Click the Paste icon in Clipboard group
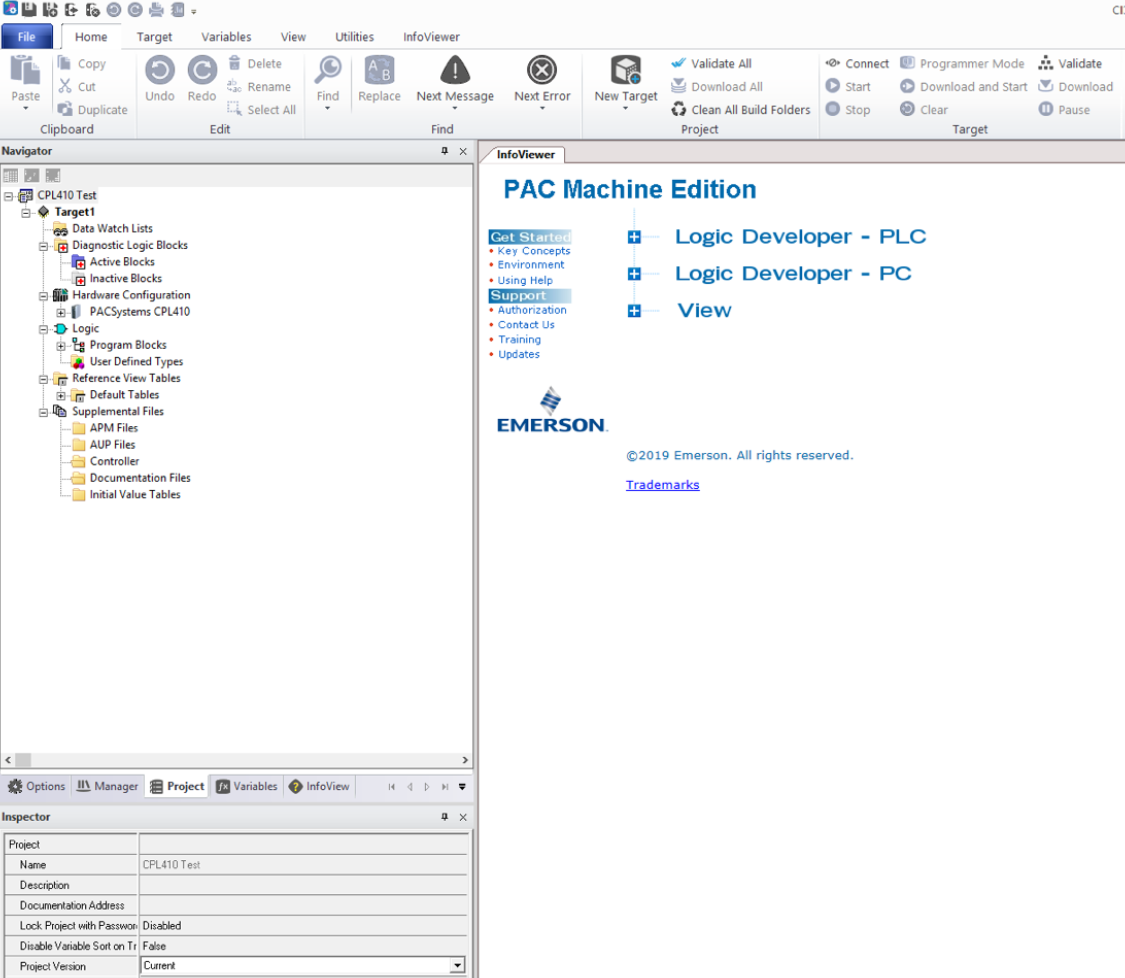This screenshot has width=1125, height=978. (x=25, y=71)
